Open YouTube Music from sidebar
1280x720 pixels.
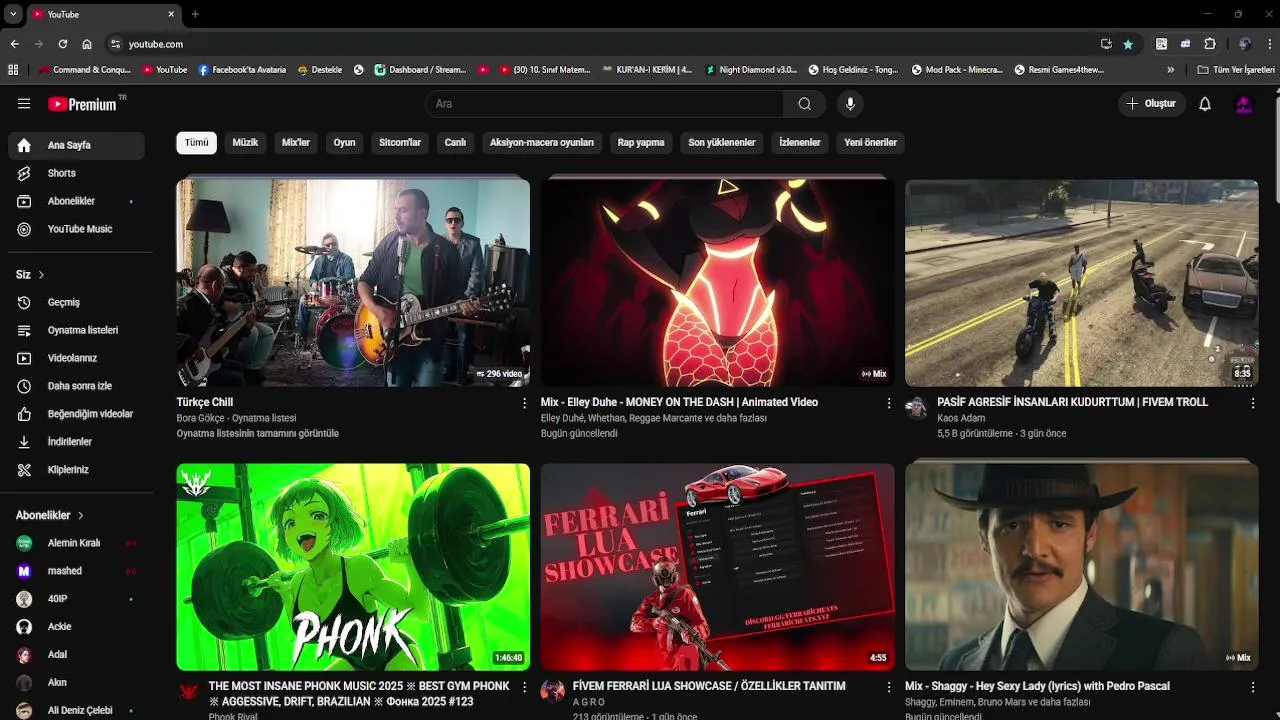pyautogui.click(x=76, y=229)
